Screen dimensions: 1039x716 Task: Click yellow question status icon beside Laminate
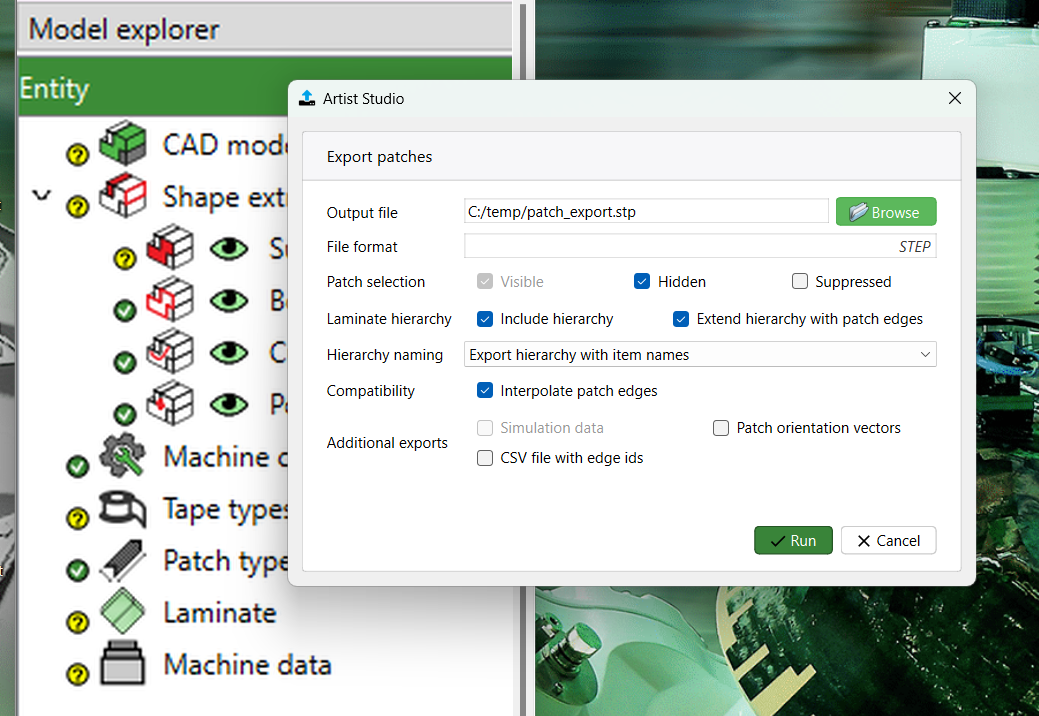click(x=78, y=623)
